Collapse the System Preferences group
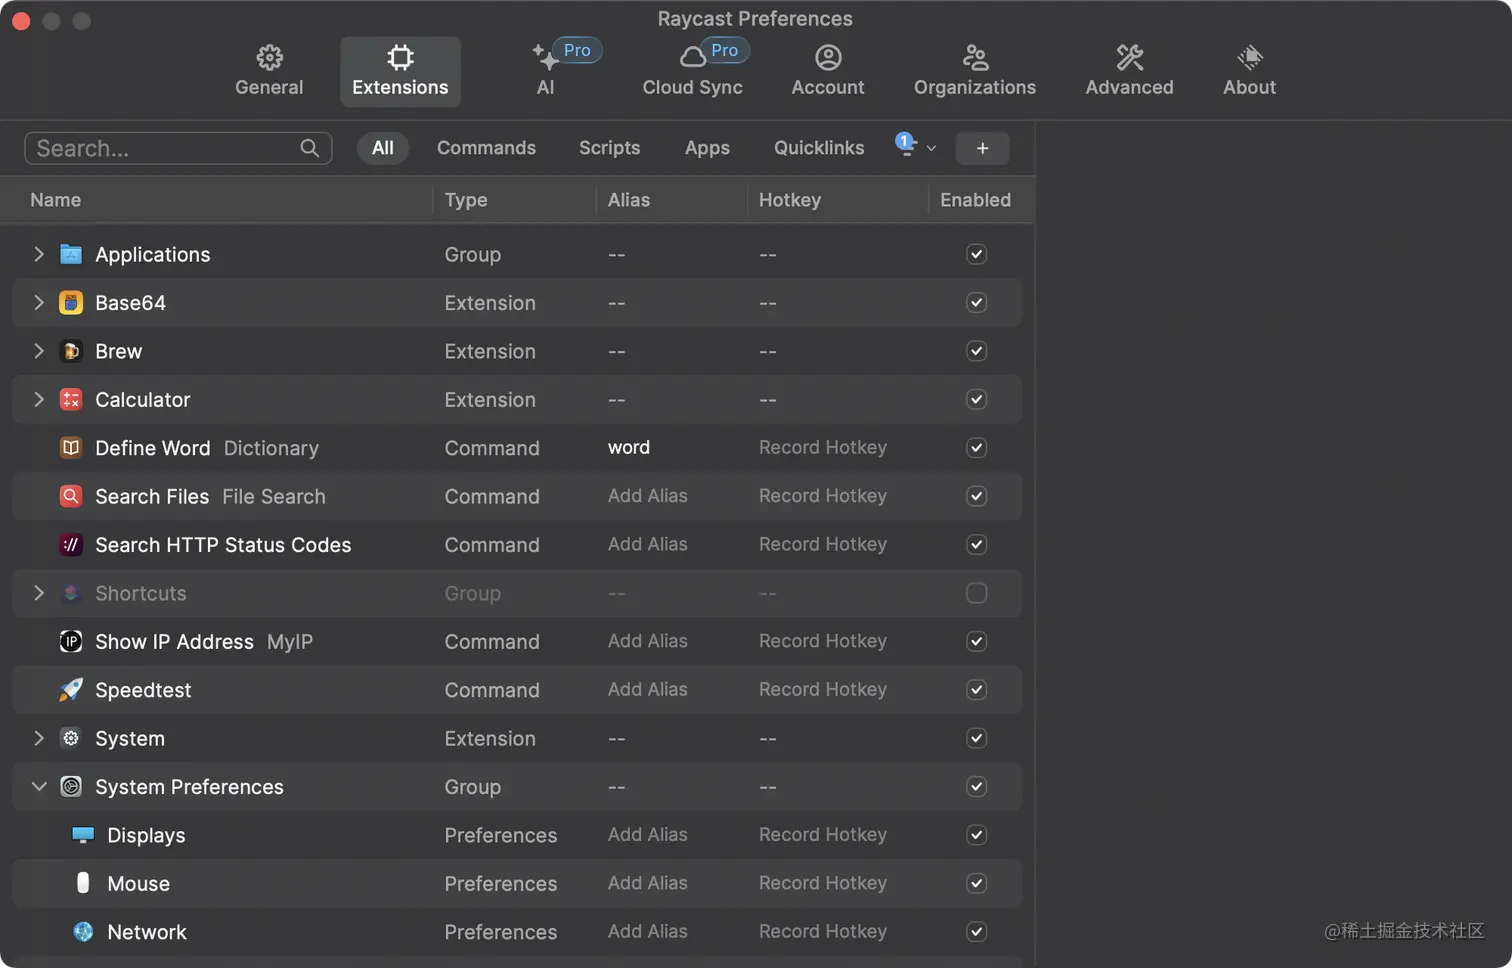1512x968 pixels. [39, 786]
